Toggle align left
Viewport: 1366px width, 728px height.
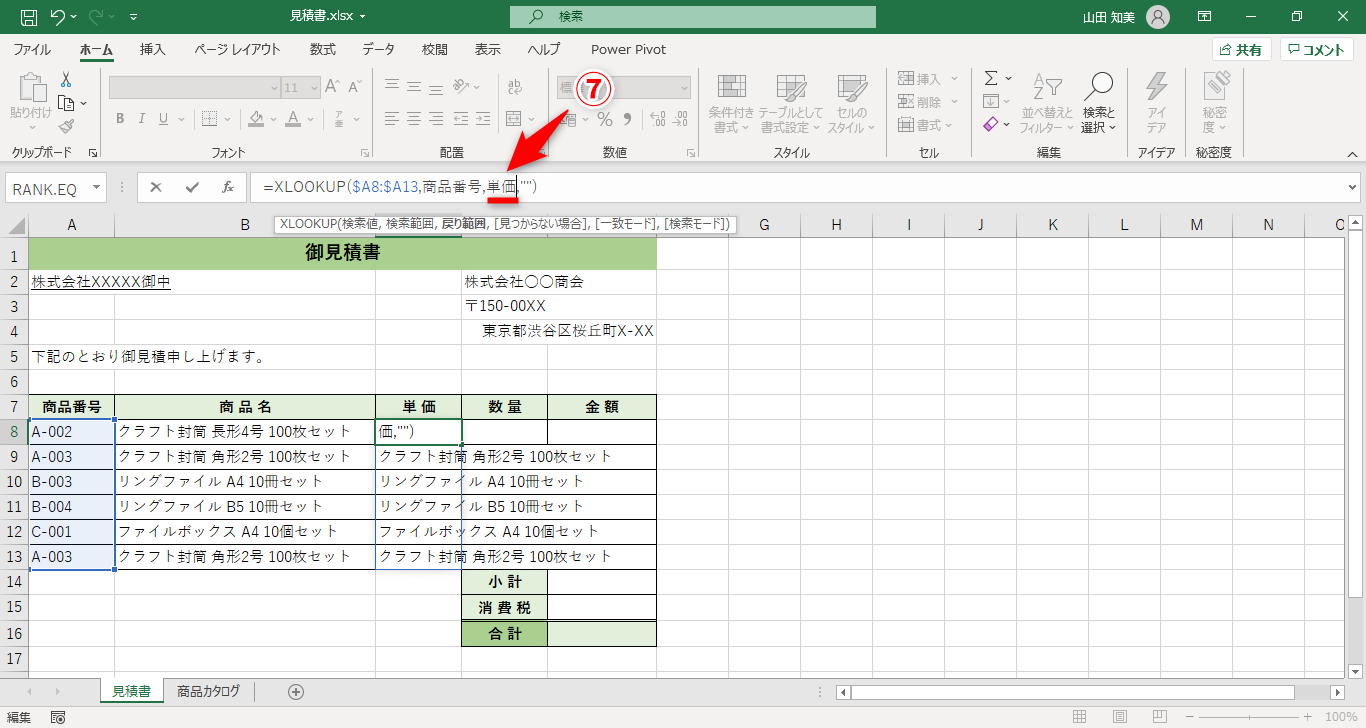point(392,119)
